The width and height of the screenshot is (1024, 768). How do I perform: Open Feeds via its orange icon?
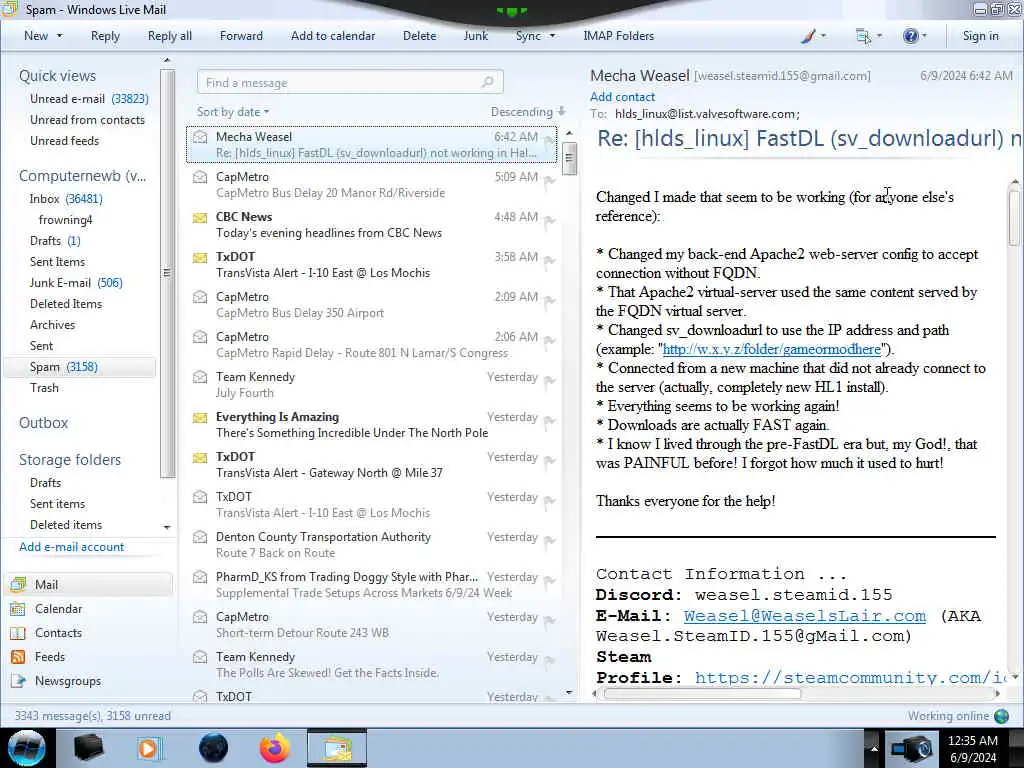tap(18, 657)
